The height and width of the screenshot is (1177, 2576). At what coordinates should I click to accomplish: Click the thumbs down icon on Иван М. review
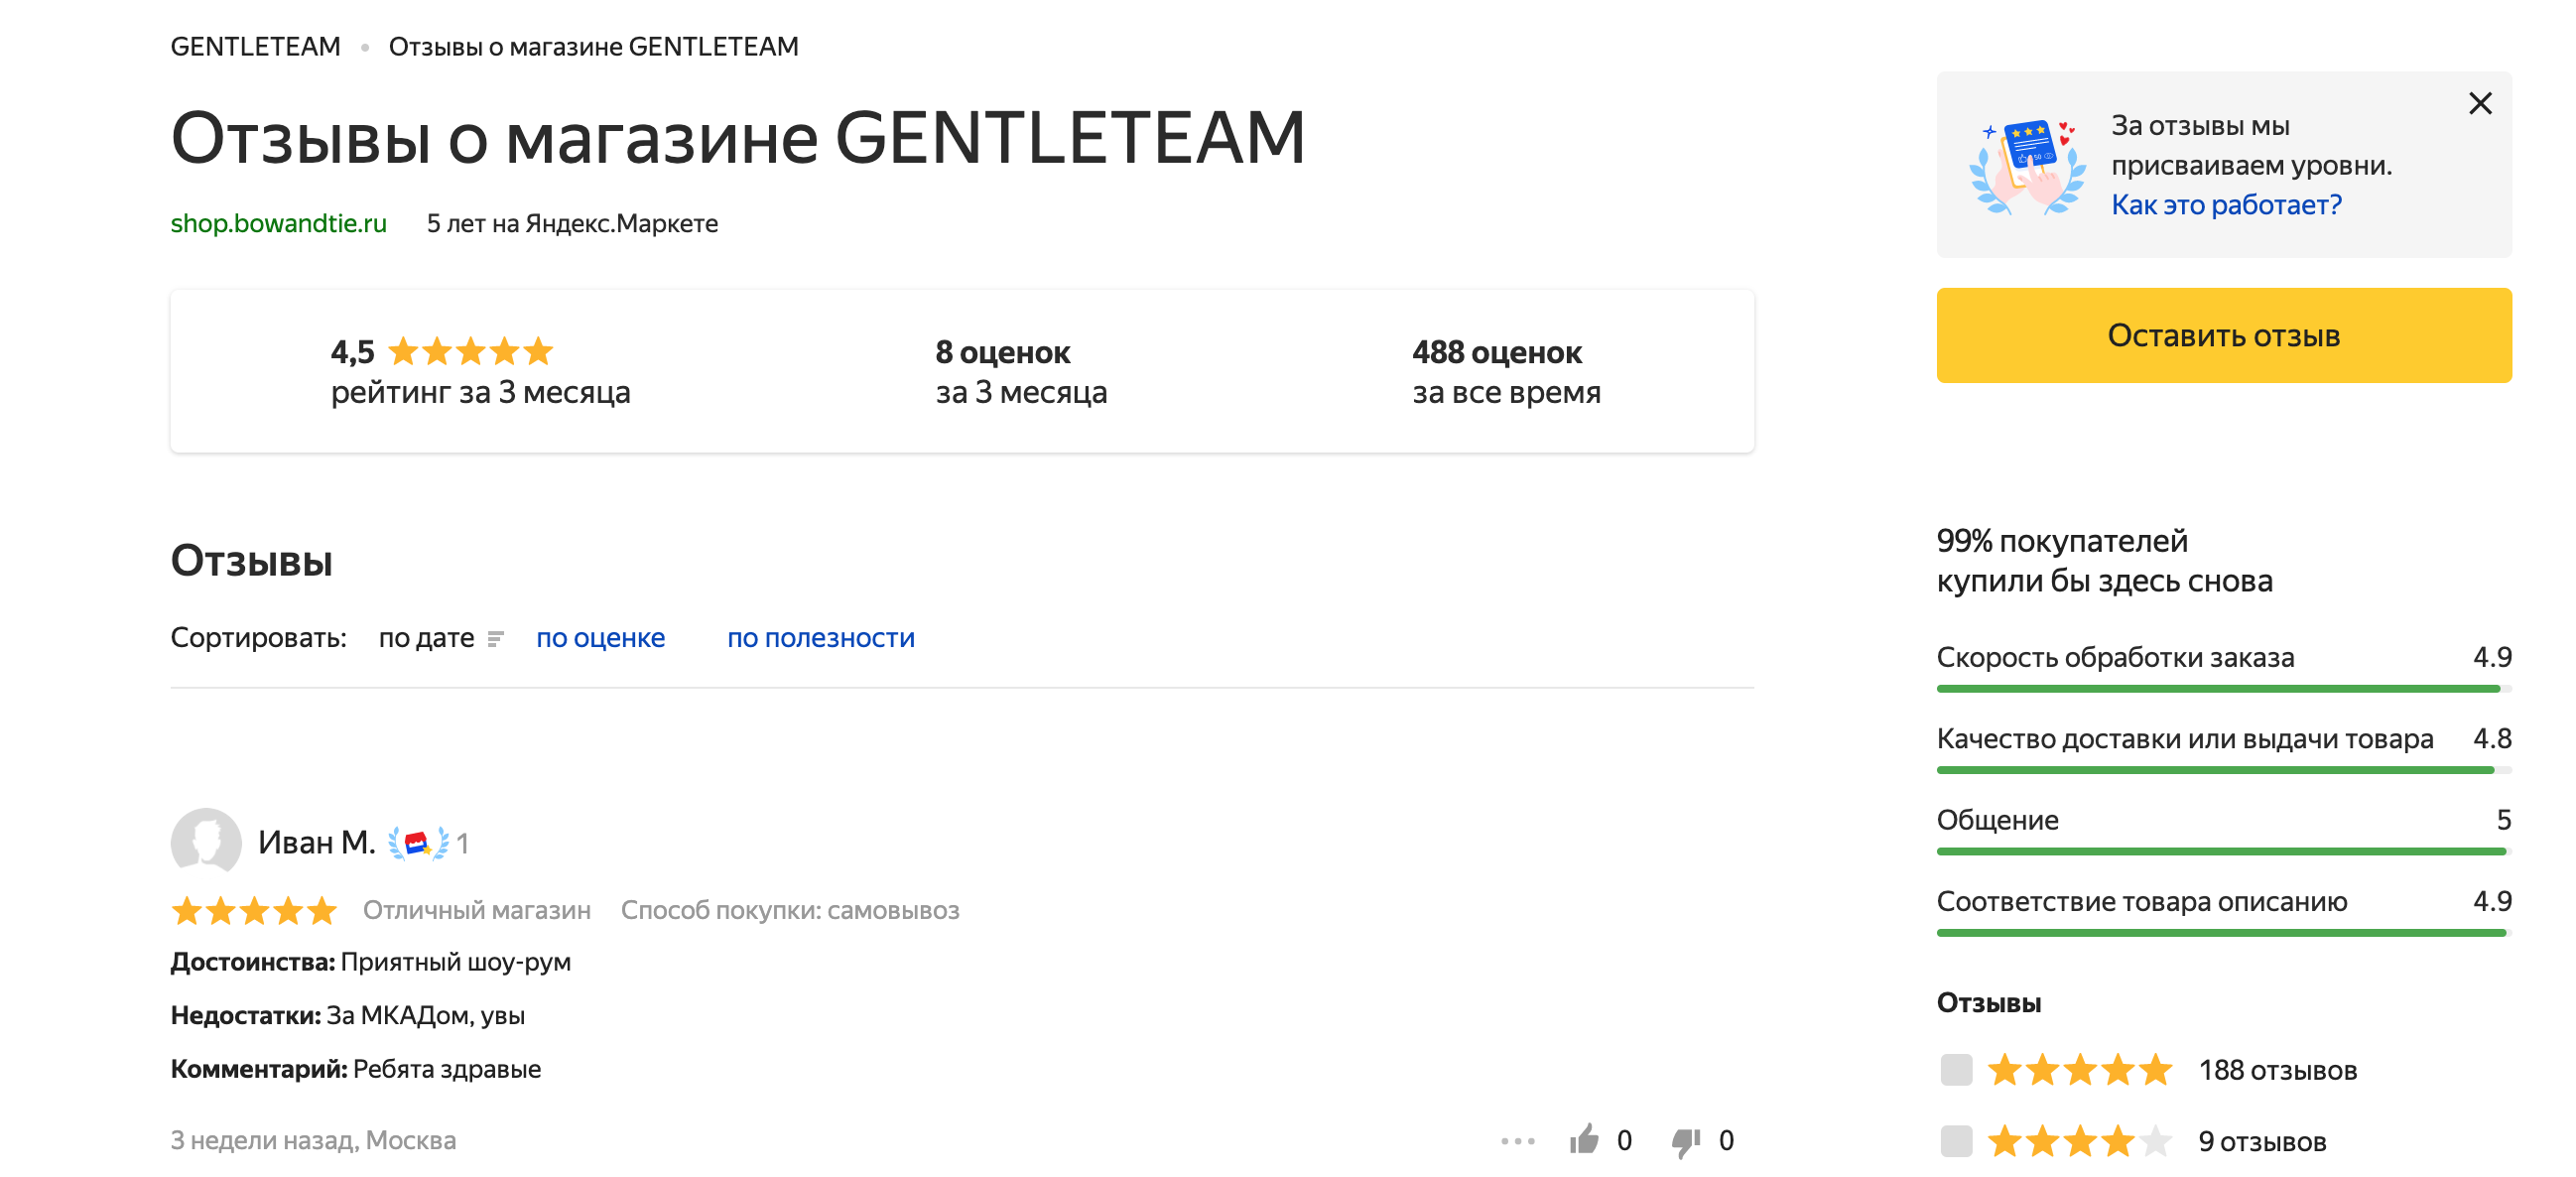pos(1686,1141)
